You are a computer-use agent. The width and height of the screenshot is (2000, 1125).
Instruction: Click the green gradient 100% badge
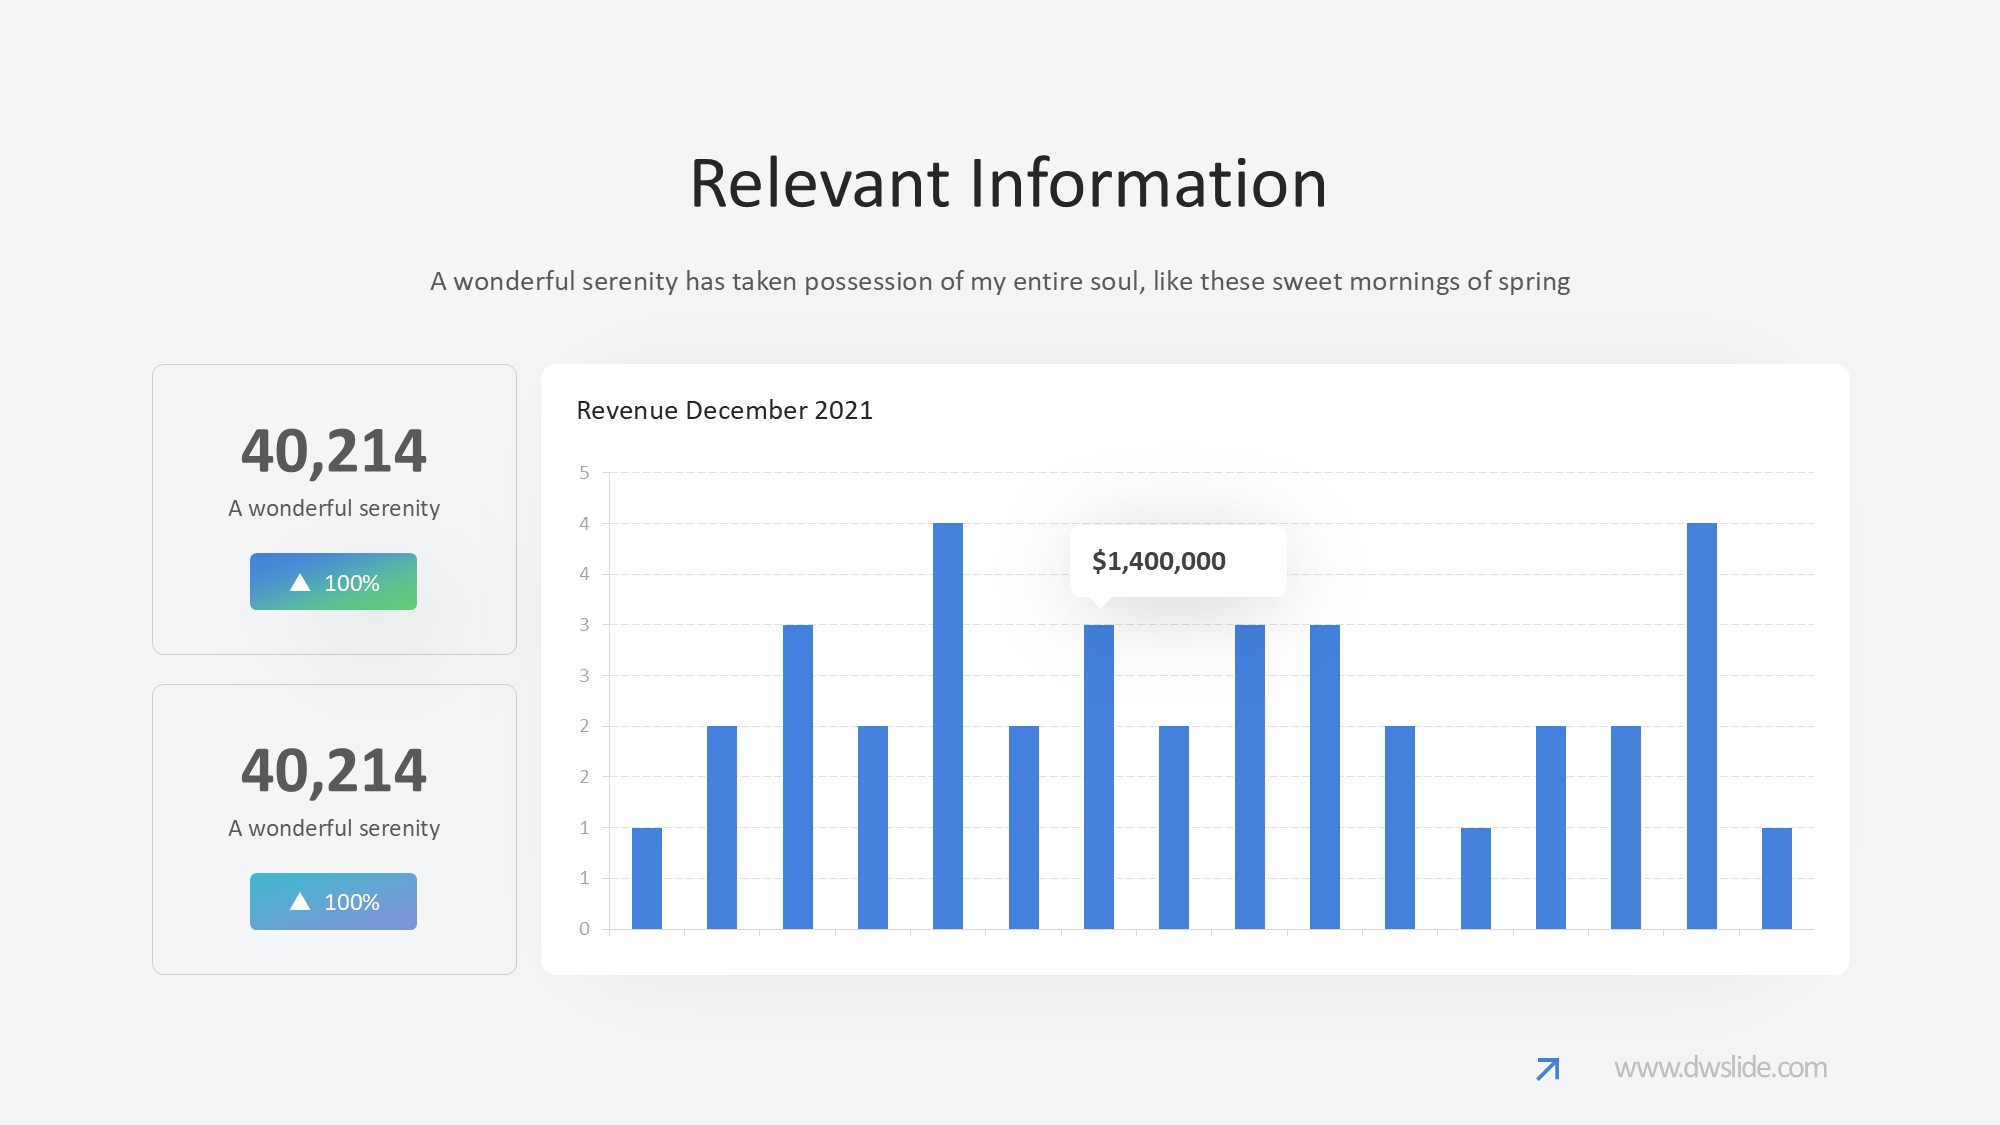(333, 582)
